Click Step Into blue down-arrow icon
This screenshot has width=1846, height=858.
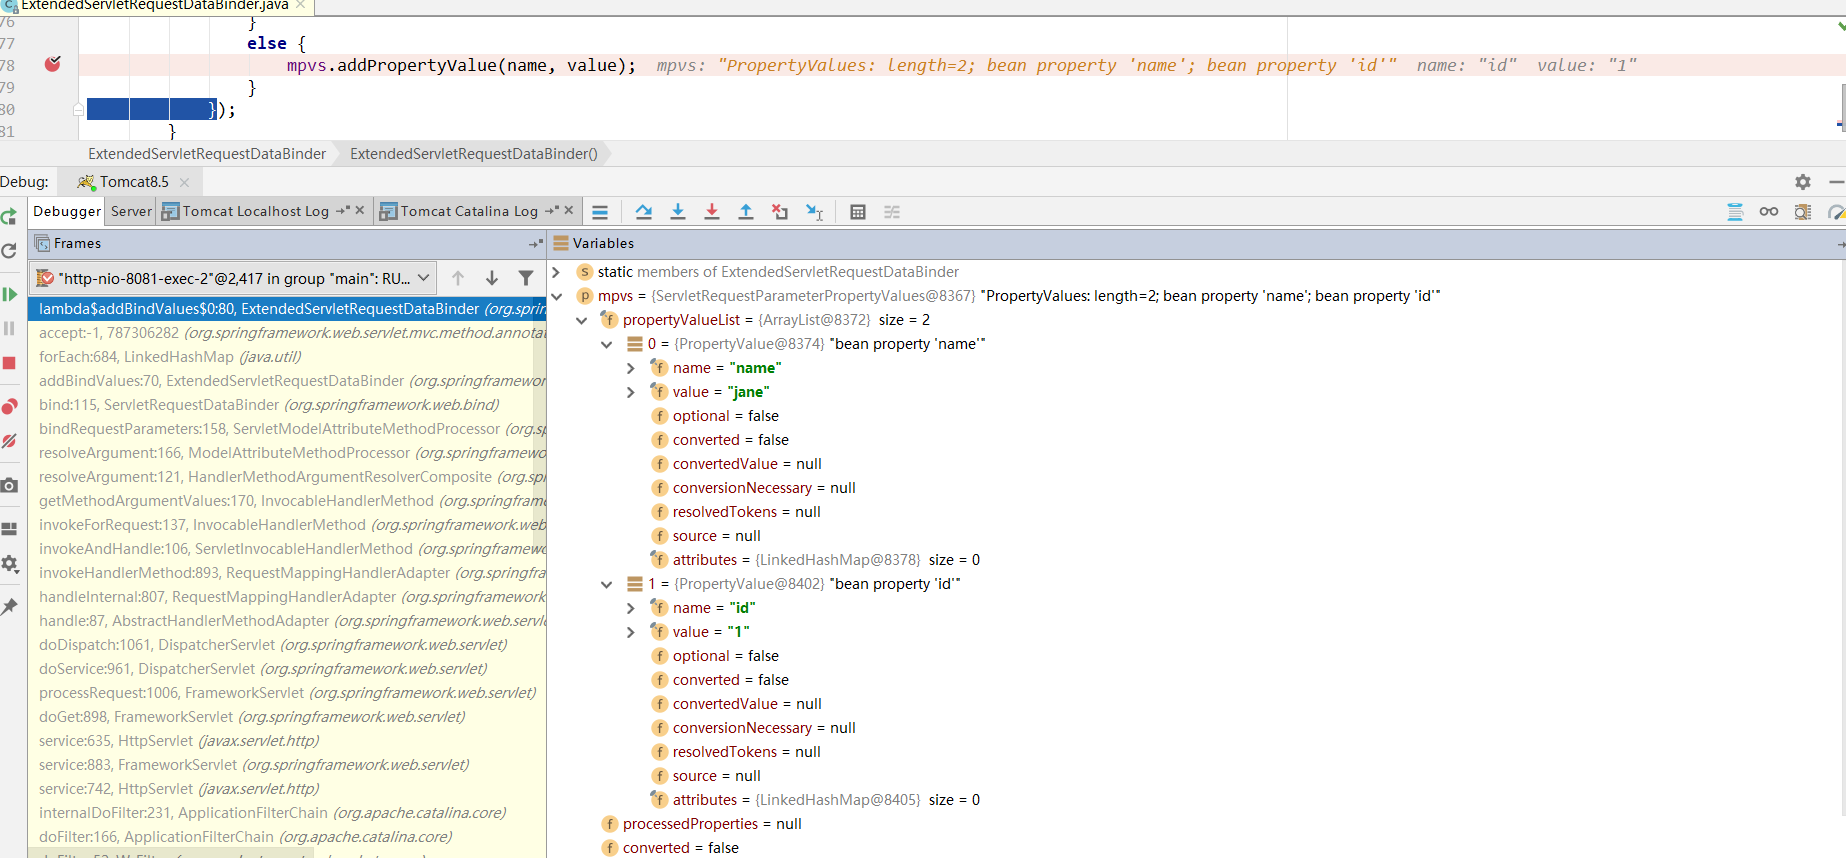point(678,212)
